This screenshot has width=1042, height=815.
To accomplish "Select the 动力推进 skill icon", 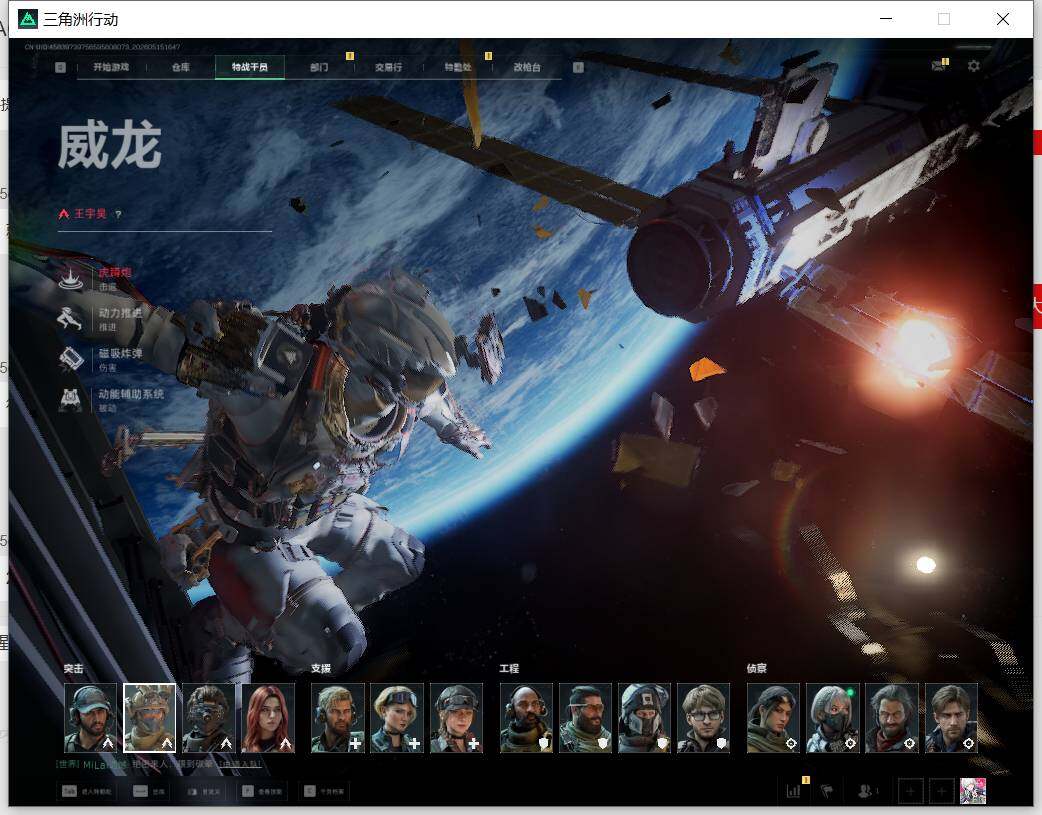I will [x=70, y=318].
